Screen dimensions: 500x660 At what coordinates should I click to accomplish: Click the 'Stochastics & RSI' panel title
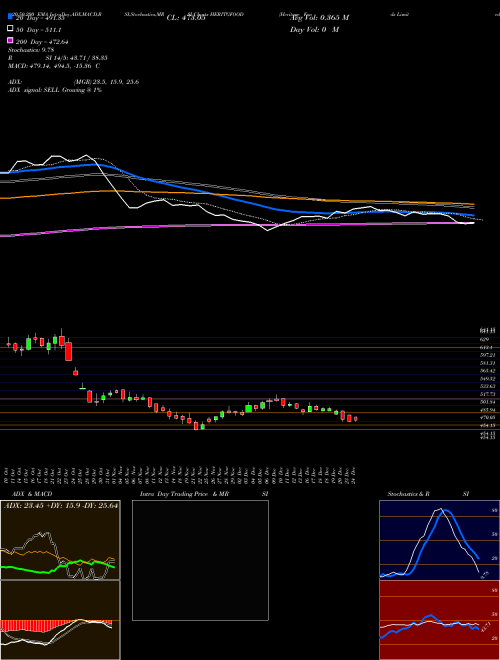point(428,494)
